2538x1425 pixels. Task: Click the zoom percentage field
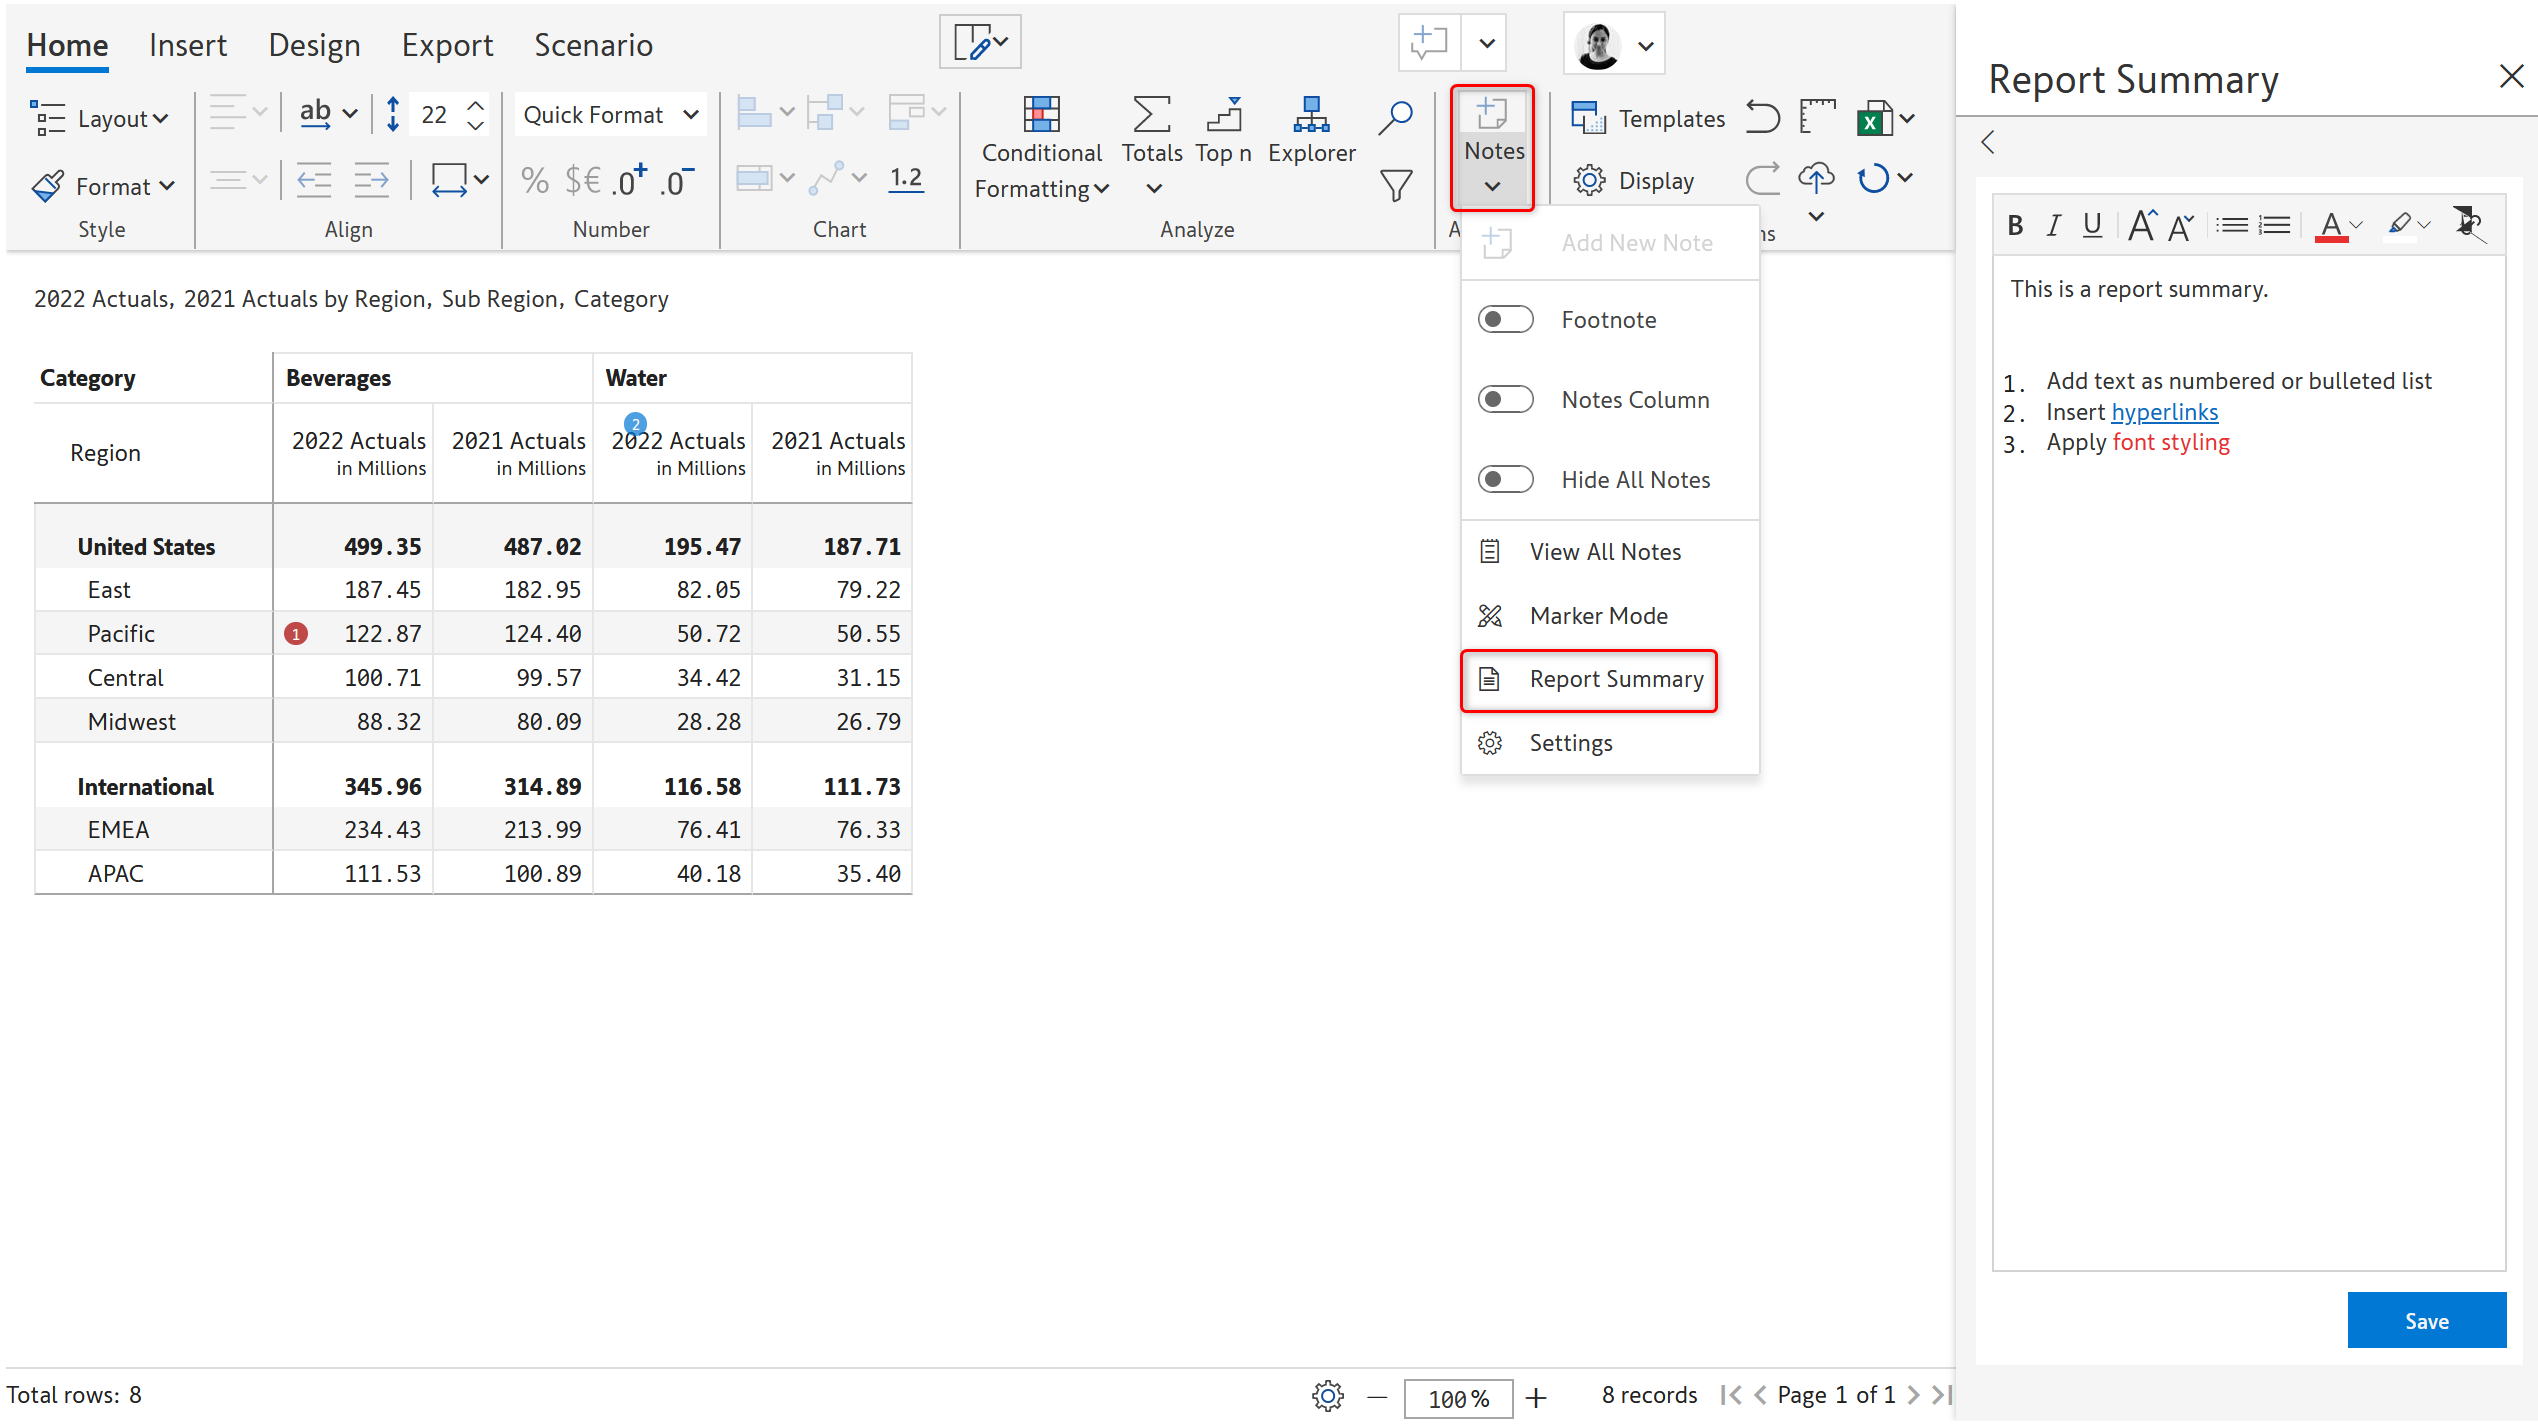point(1457,1397)
